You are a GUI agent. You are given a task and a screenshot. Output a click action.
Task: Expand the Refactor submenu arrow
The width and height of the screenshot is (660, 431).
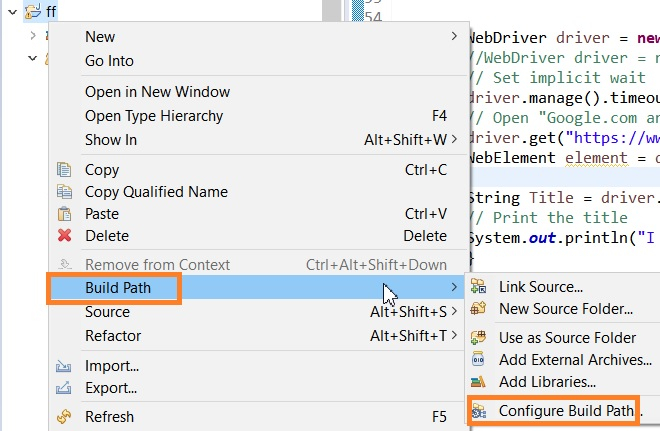pyautogui.click(x=455, y=336)
